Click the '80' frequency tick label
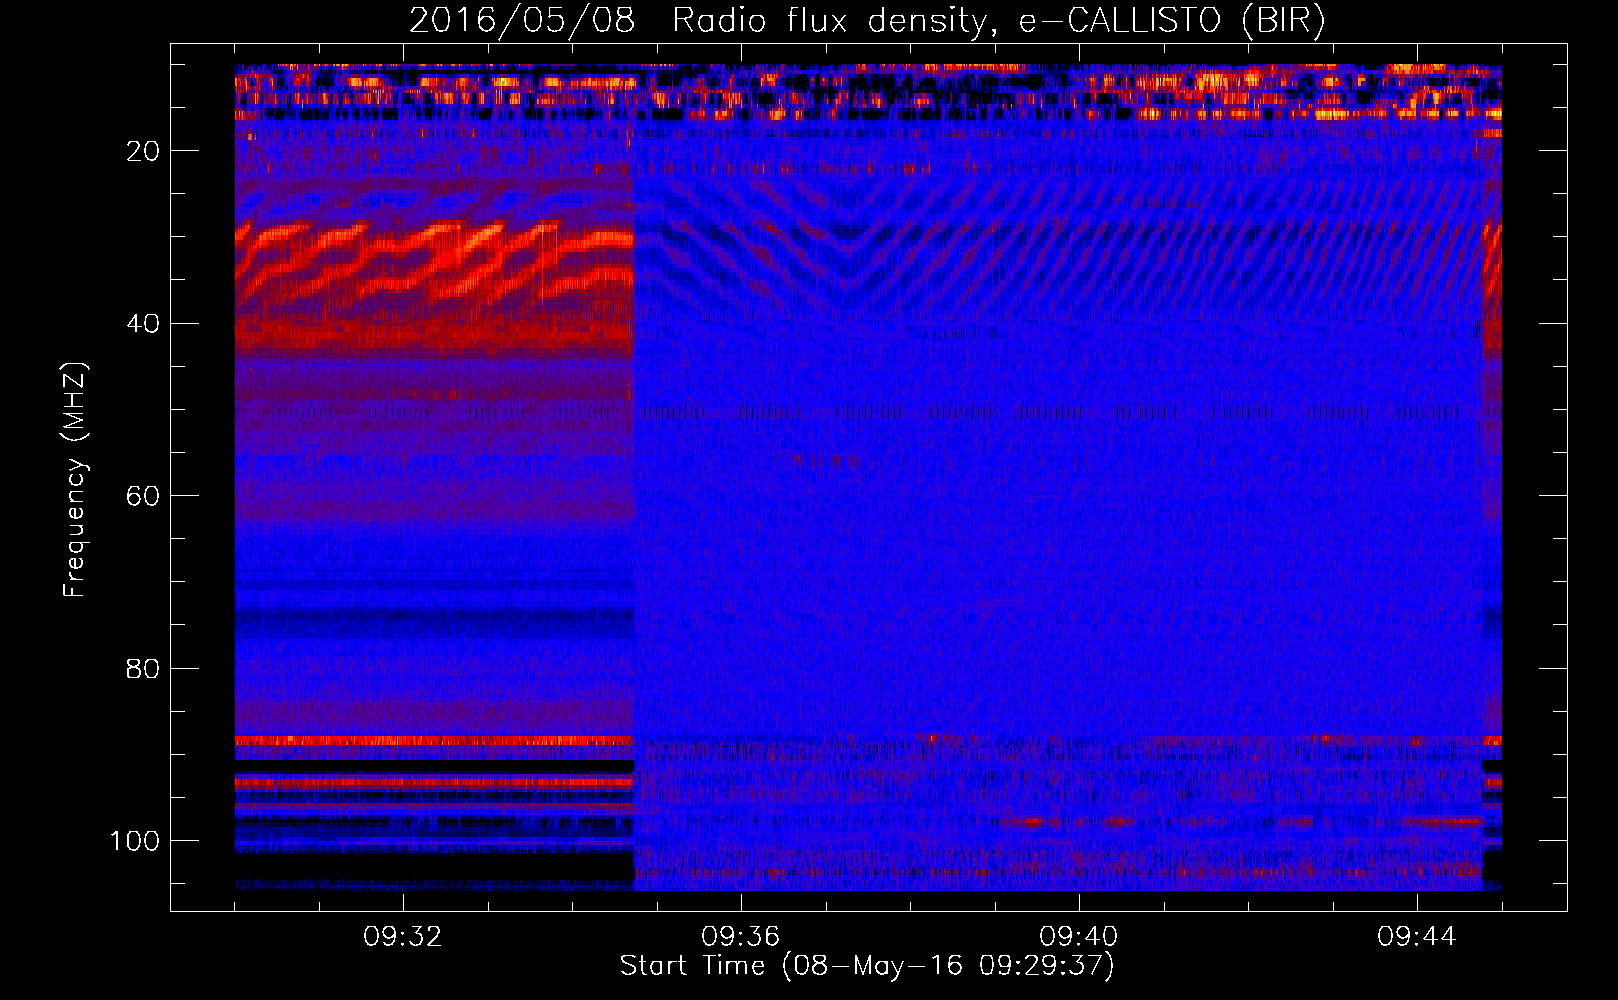Viewport: 1618px width, 1000px height. 143,668
